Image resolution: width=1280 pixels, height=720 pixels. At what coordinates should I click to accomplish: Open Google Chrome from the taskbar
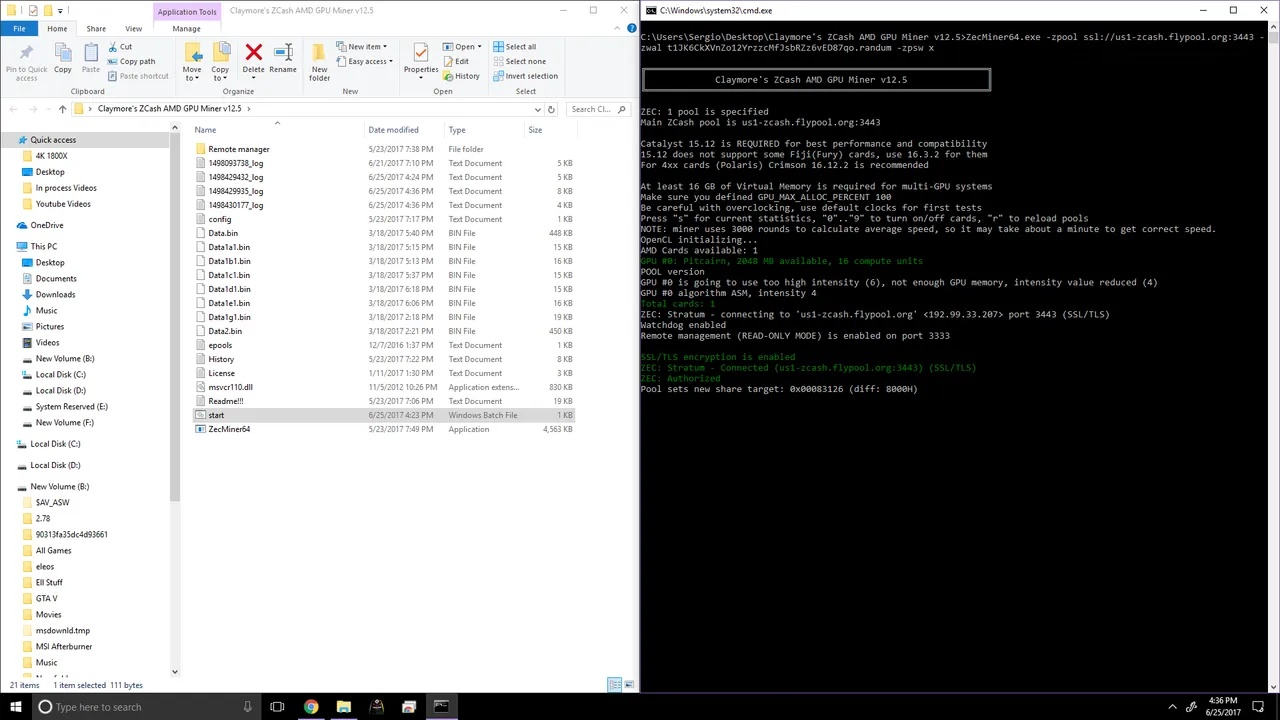[311, 707]
